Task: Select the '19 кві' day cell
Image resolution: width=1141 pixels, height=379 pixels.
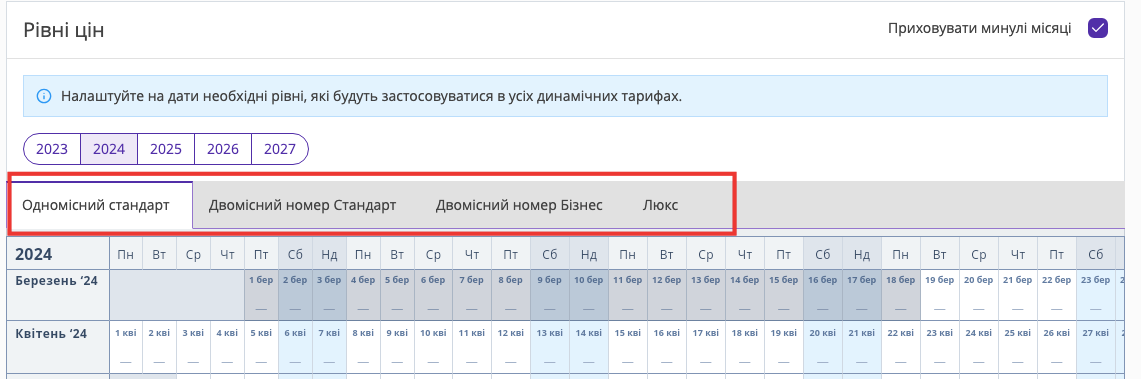Action: (784, 346)
